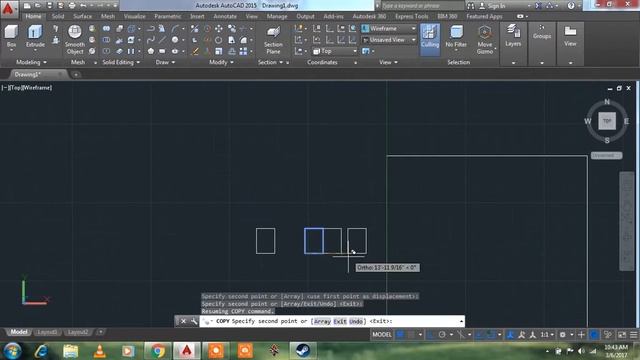Screen dimensions: 640x360
Task: Open the AutoCAD application menu button
Action: (x=9, y=9)
